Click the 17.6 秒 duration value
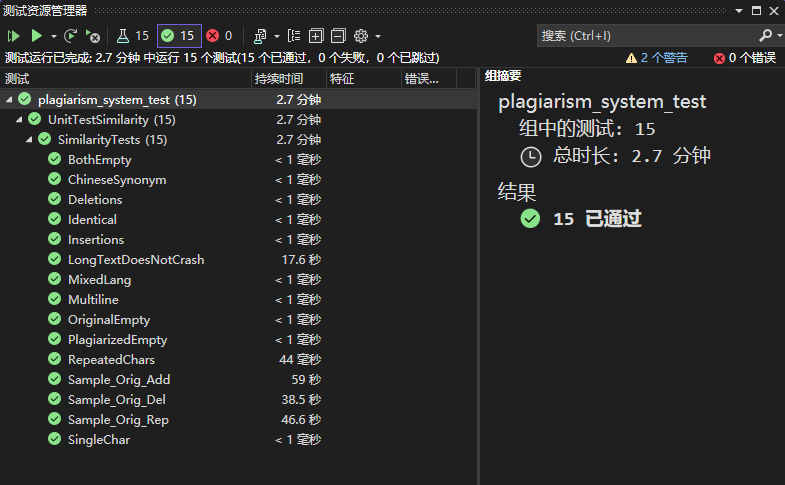This screenshot has width=785, height=485. pyautogui.click(x=301, y=260)
